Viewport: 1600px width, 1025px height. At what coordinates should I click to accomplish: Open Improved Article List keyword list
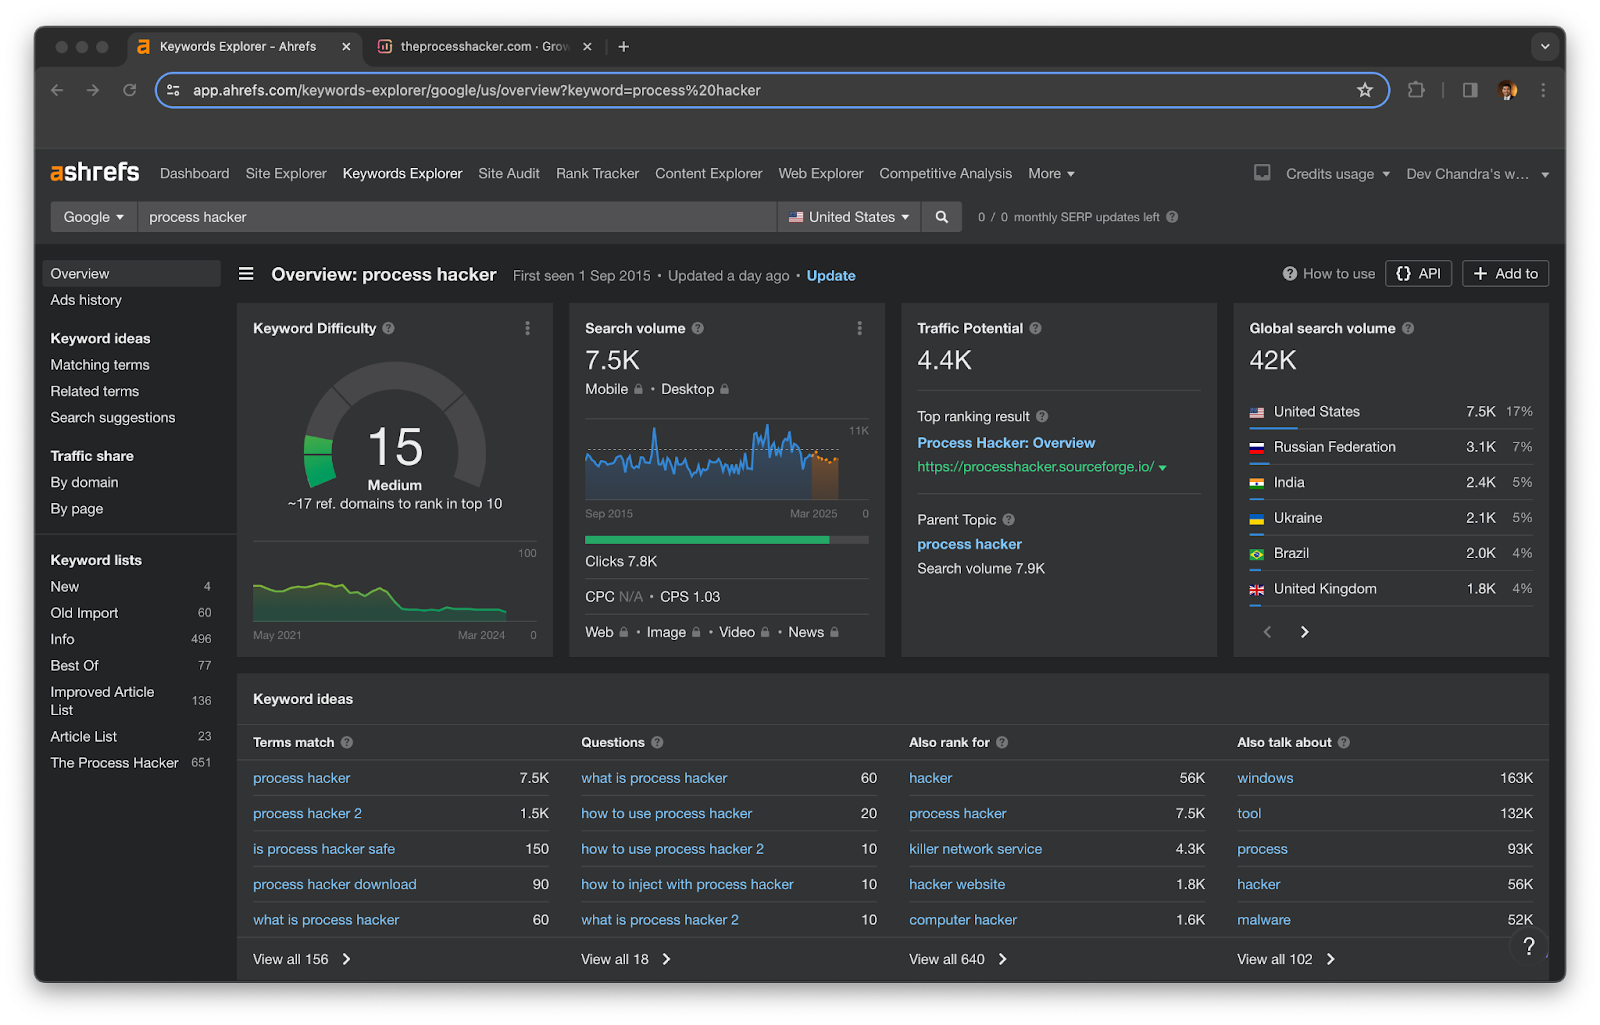(x=131, y=701)
